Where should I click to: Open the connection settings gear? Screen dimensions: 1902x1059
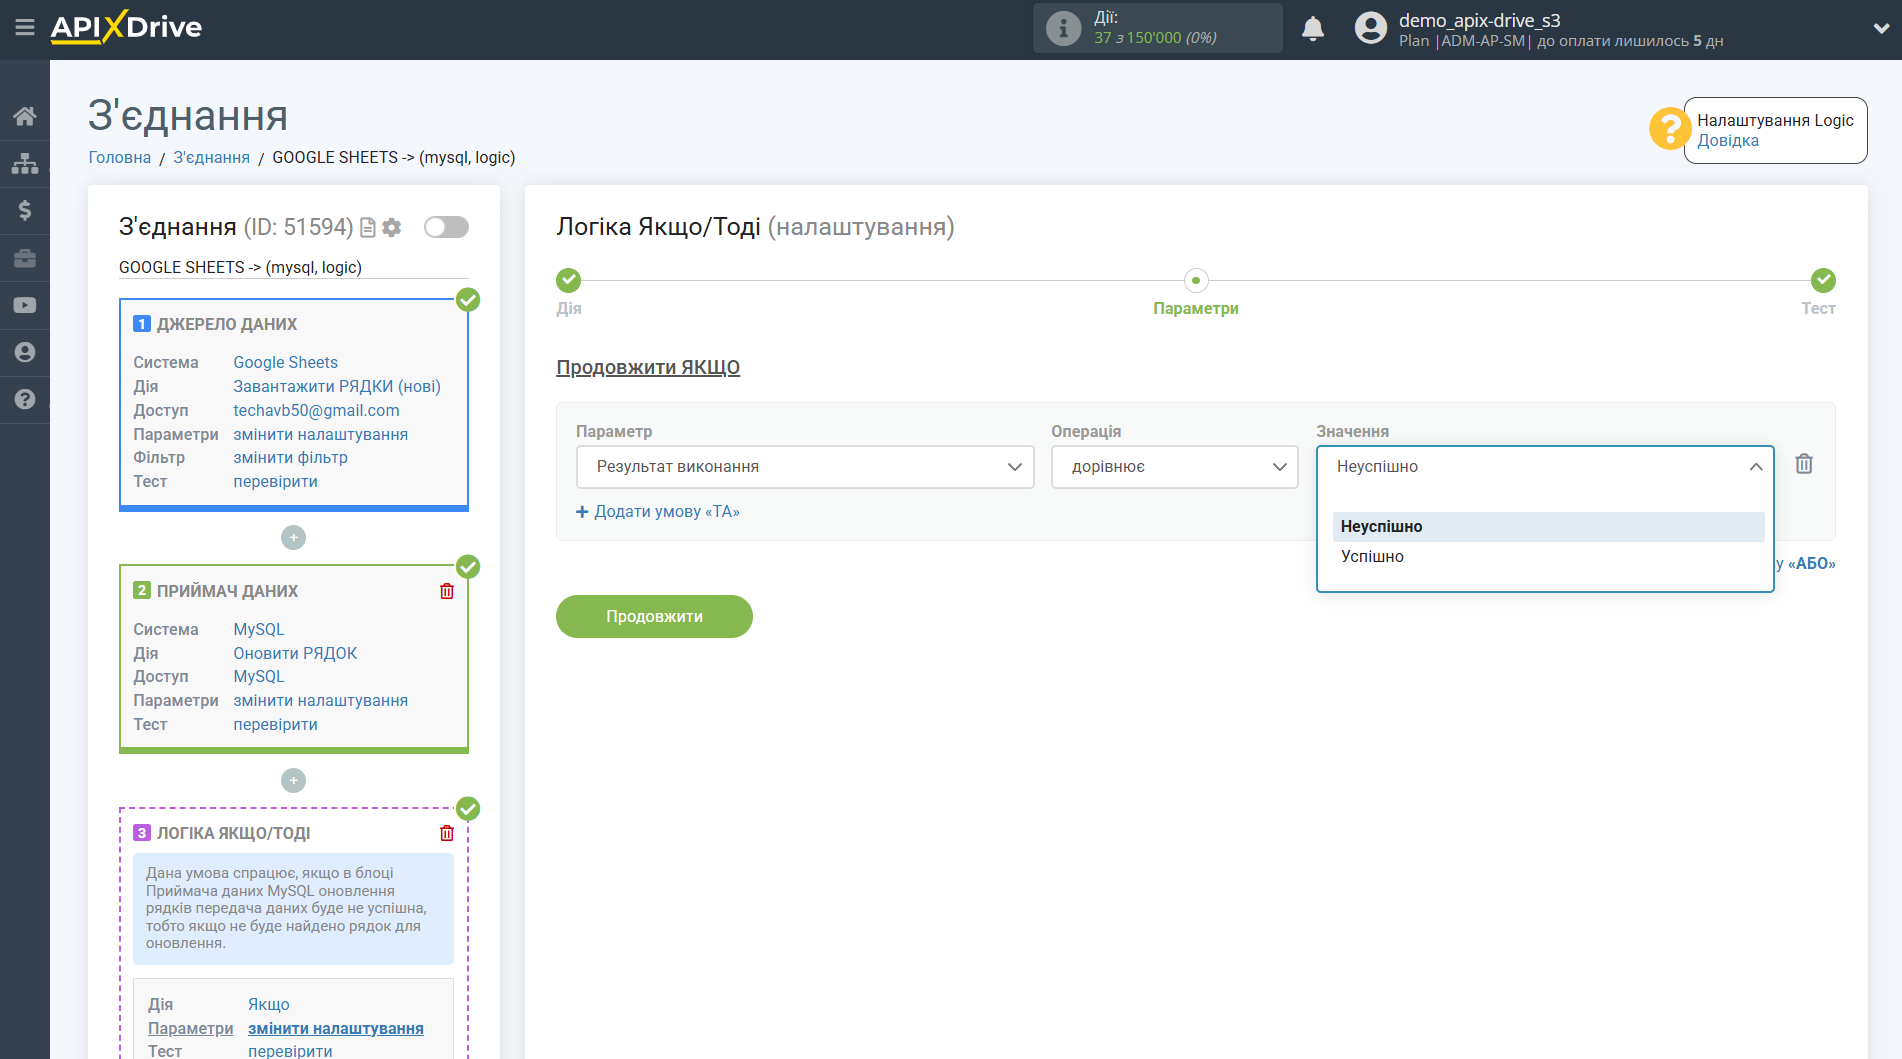point(392,228)
